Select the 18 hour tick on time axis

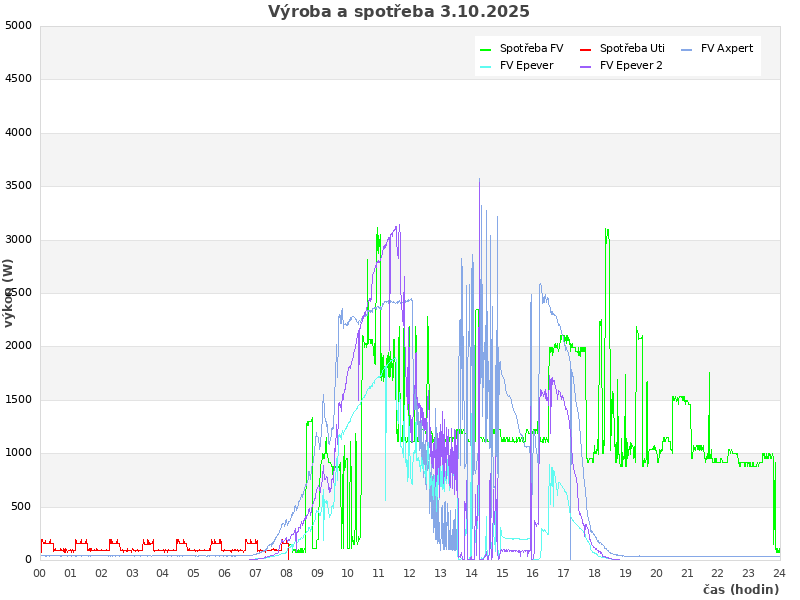pos(594,573)
